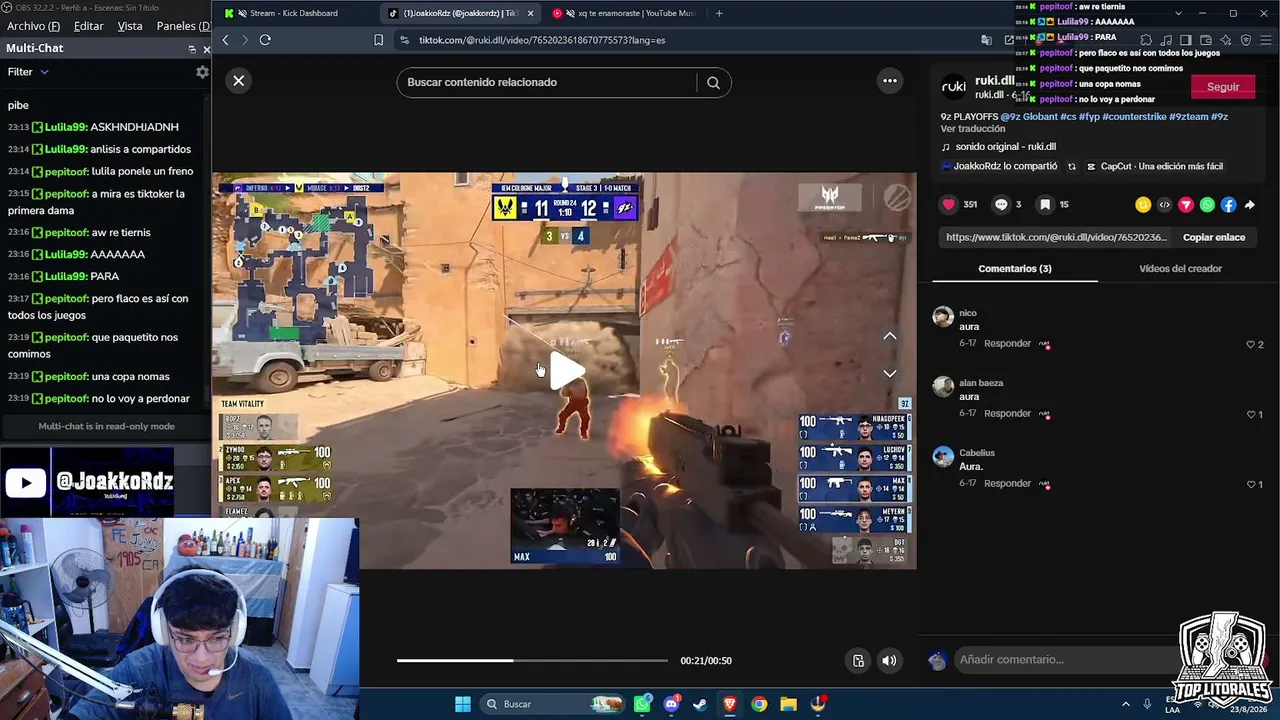This screenshot has height=720, width=1280.
Task: Reply to nico's comment
Action: click(1007, 344)
